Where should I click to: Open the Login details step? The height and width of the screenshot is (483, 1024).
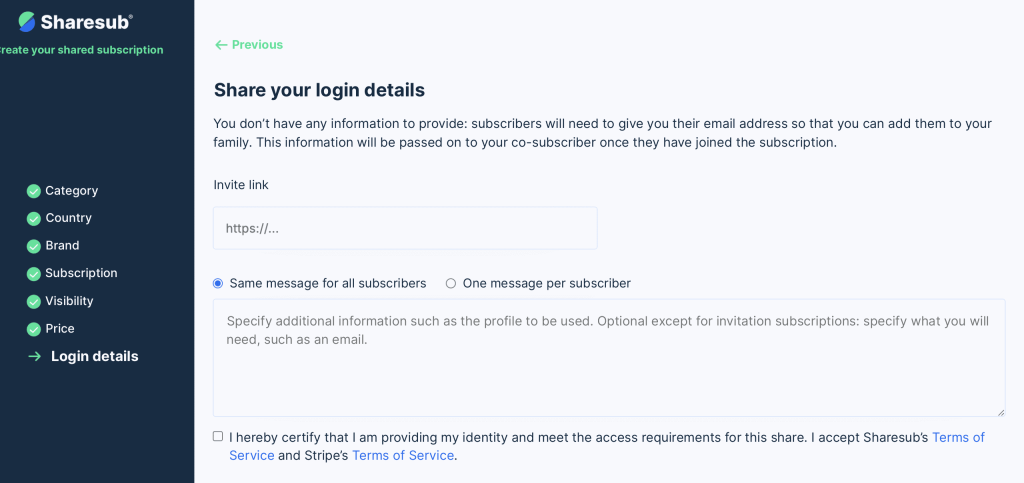(x=95, y=356)
